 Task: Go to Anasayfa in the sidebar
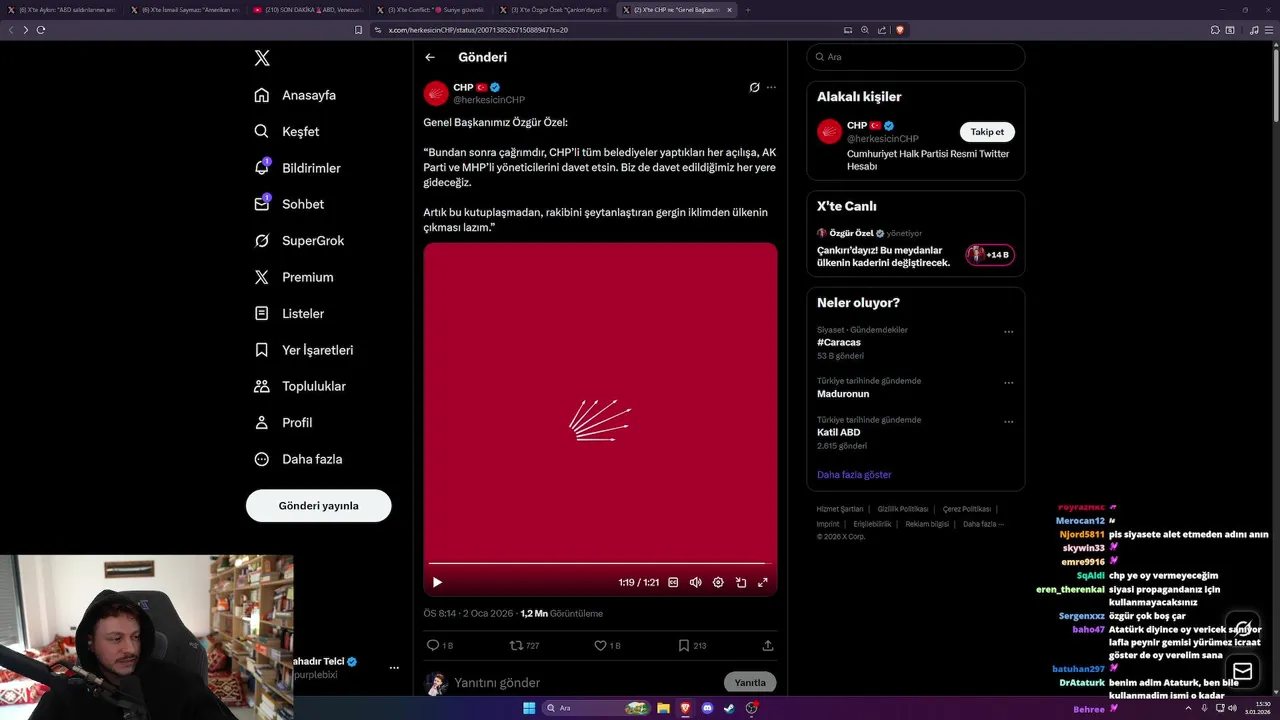coord(295,95)
